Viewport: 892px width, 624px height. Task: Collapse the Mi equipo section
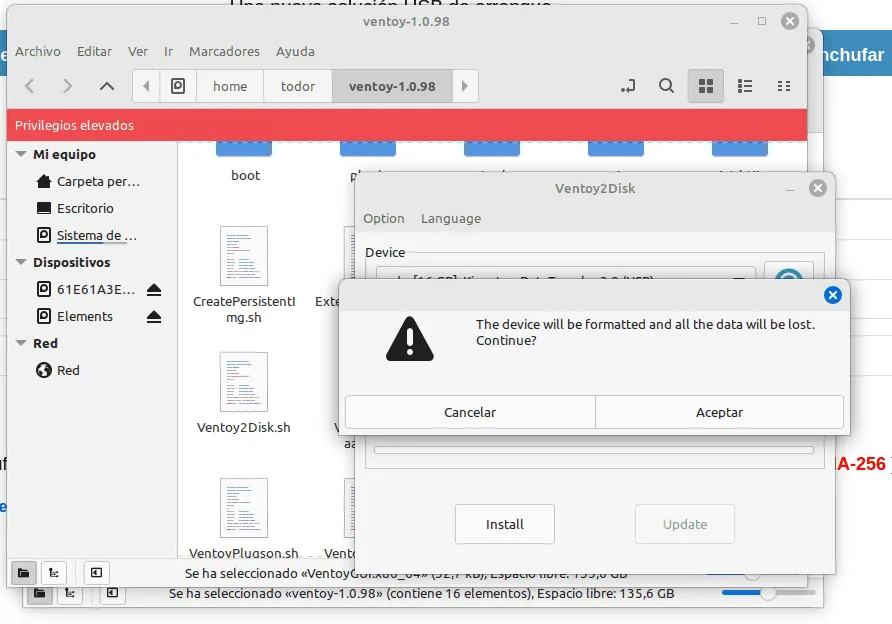point(21,154)
